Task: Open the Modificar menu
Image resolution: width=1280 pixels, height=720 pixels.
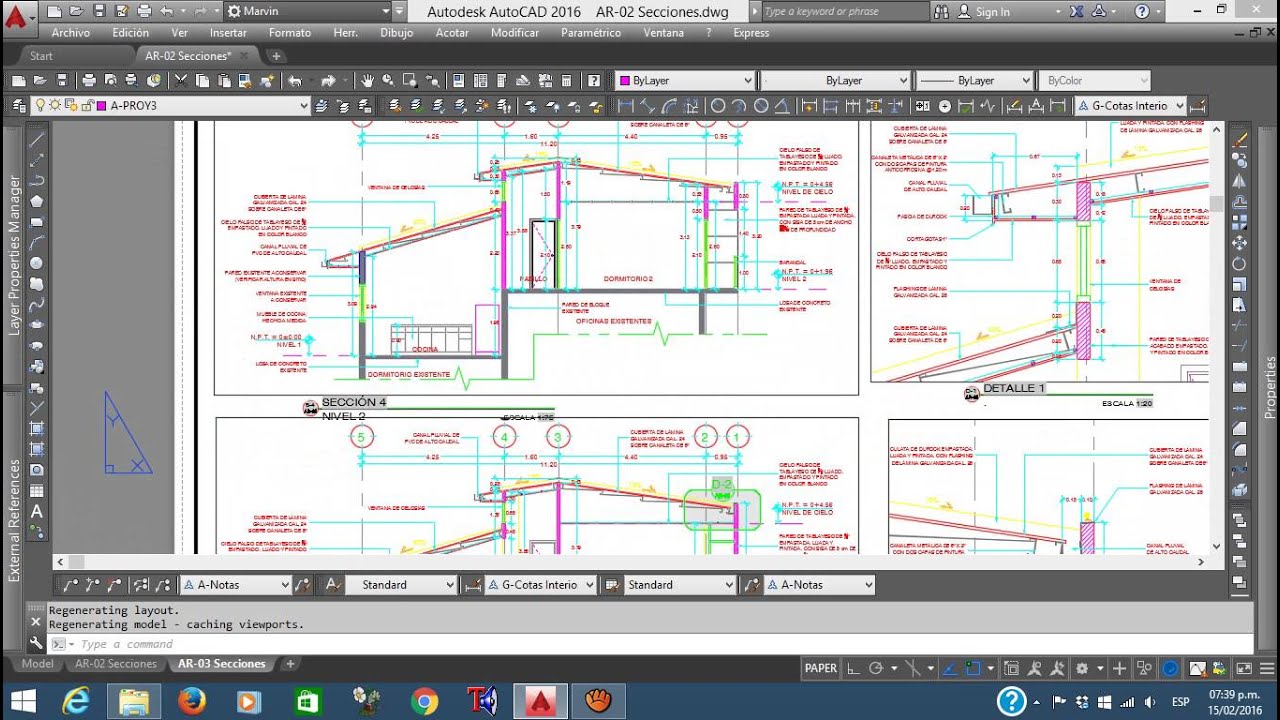Action: click(515, 33)
